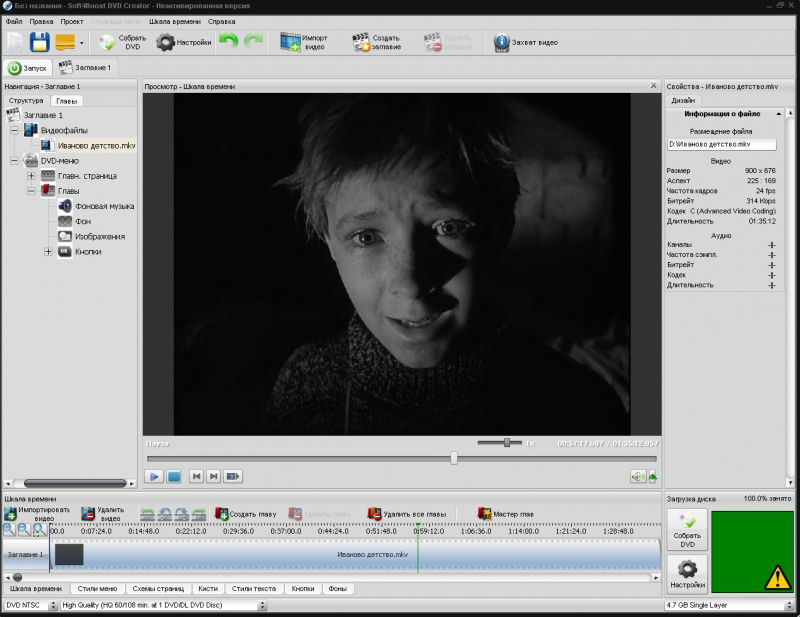Open the Фоны bottom tab

click(x=338, y=589)
